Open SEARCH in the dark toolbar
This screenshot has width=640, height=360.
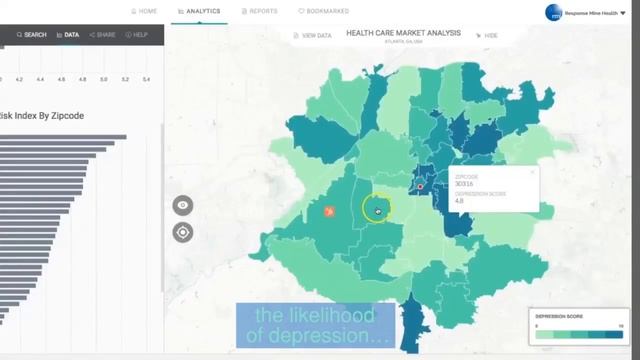coord(31,35)
